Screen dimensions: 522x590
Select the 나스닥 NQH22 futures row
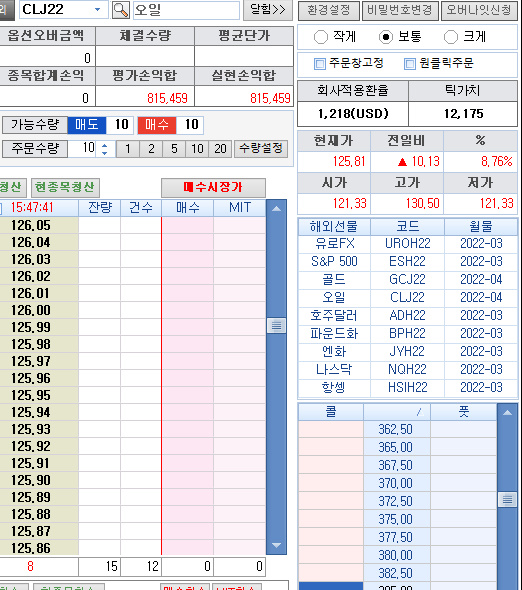tap(408, 370)
